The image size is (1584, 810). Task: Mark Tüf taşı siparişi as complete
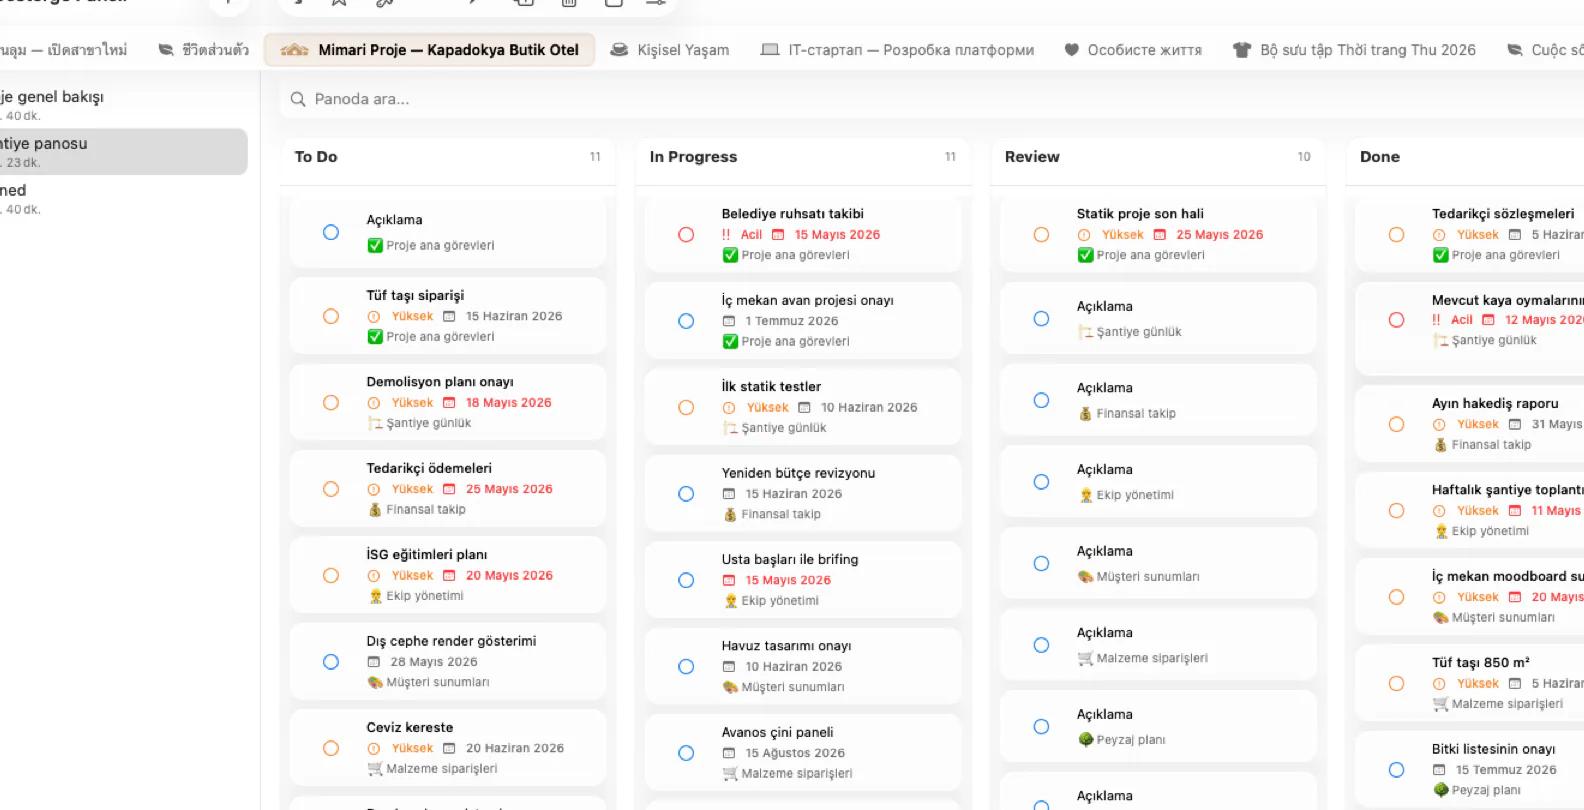[x=331, y=316]
